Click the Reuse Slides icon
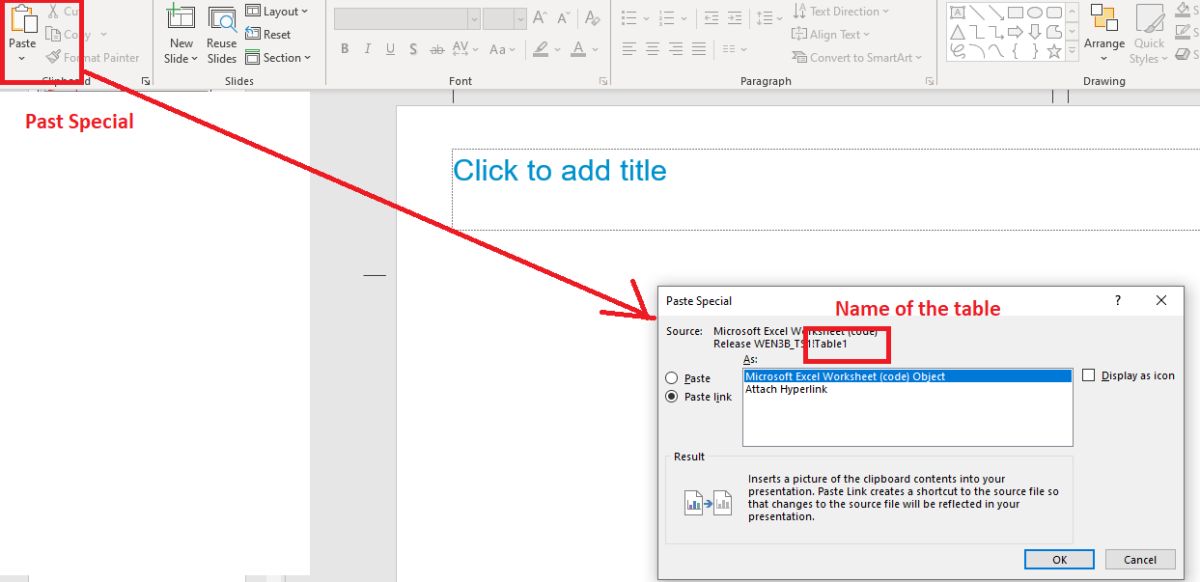Screen dimensions: 1200x582 [x=222, y=19]
